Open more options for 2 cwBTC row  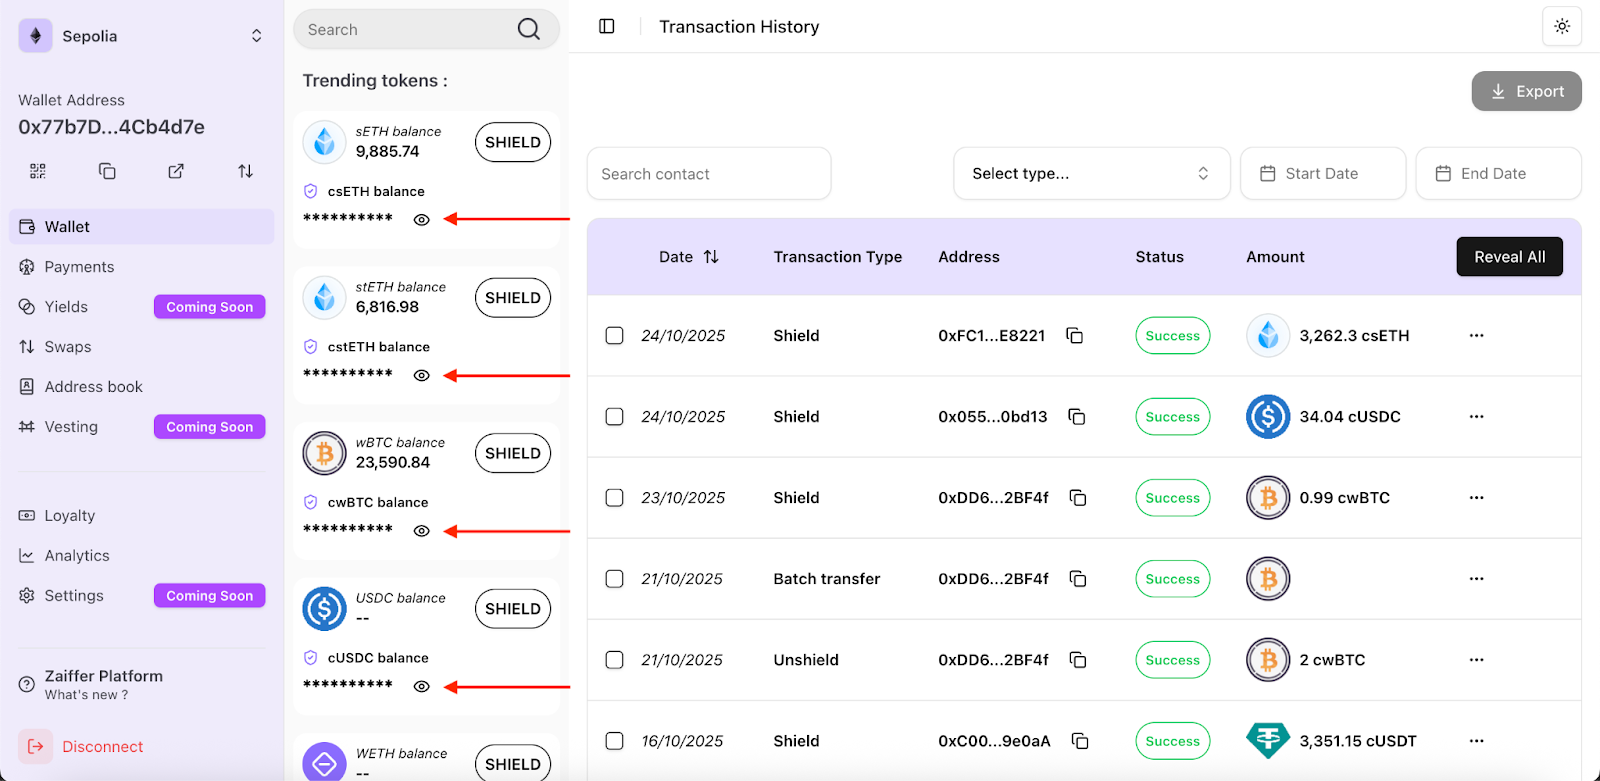[1477, 660]
